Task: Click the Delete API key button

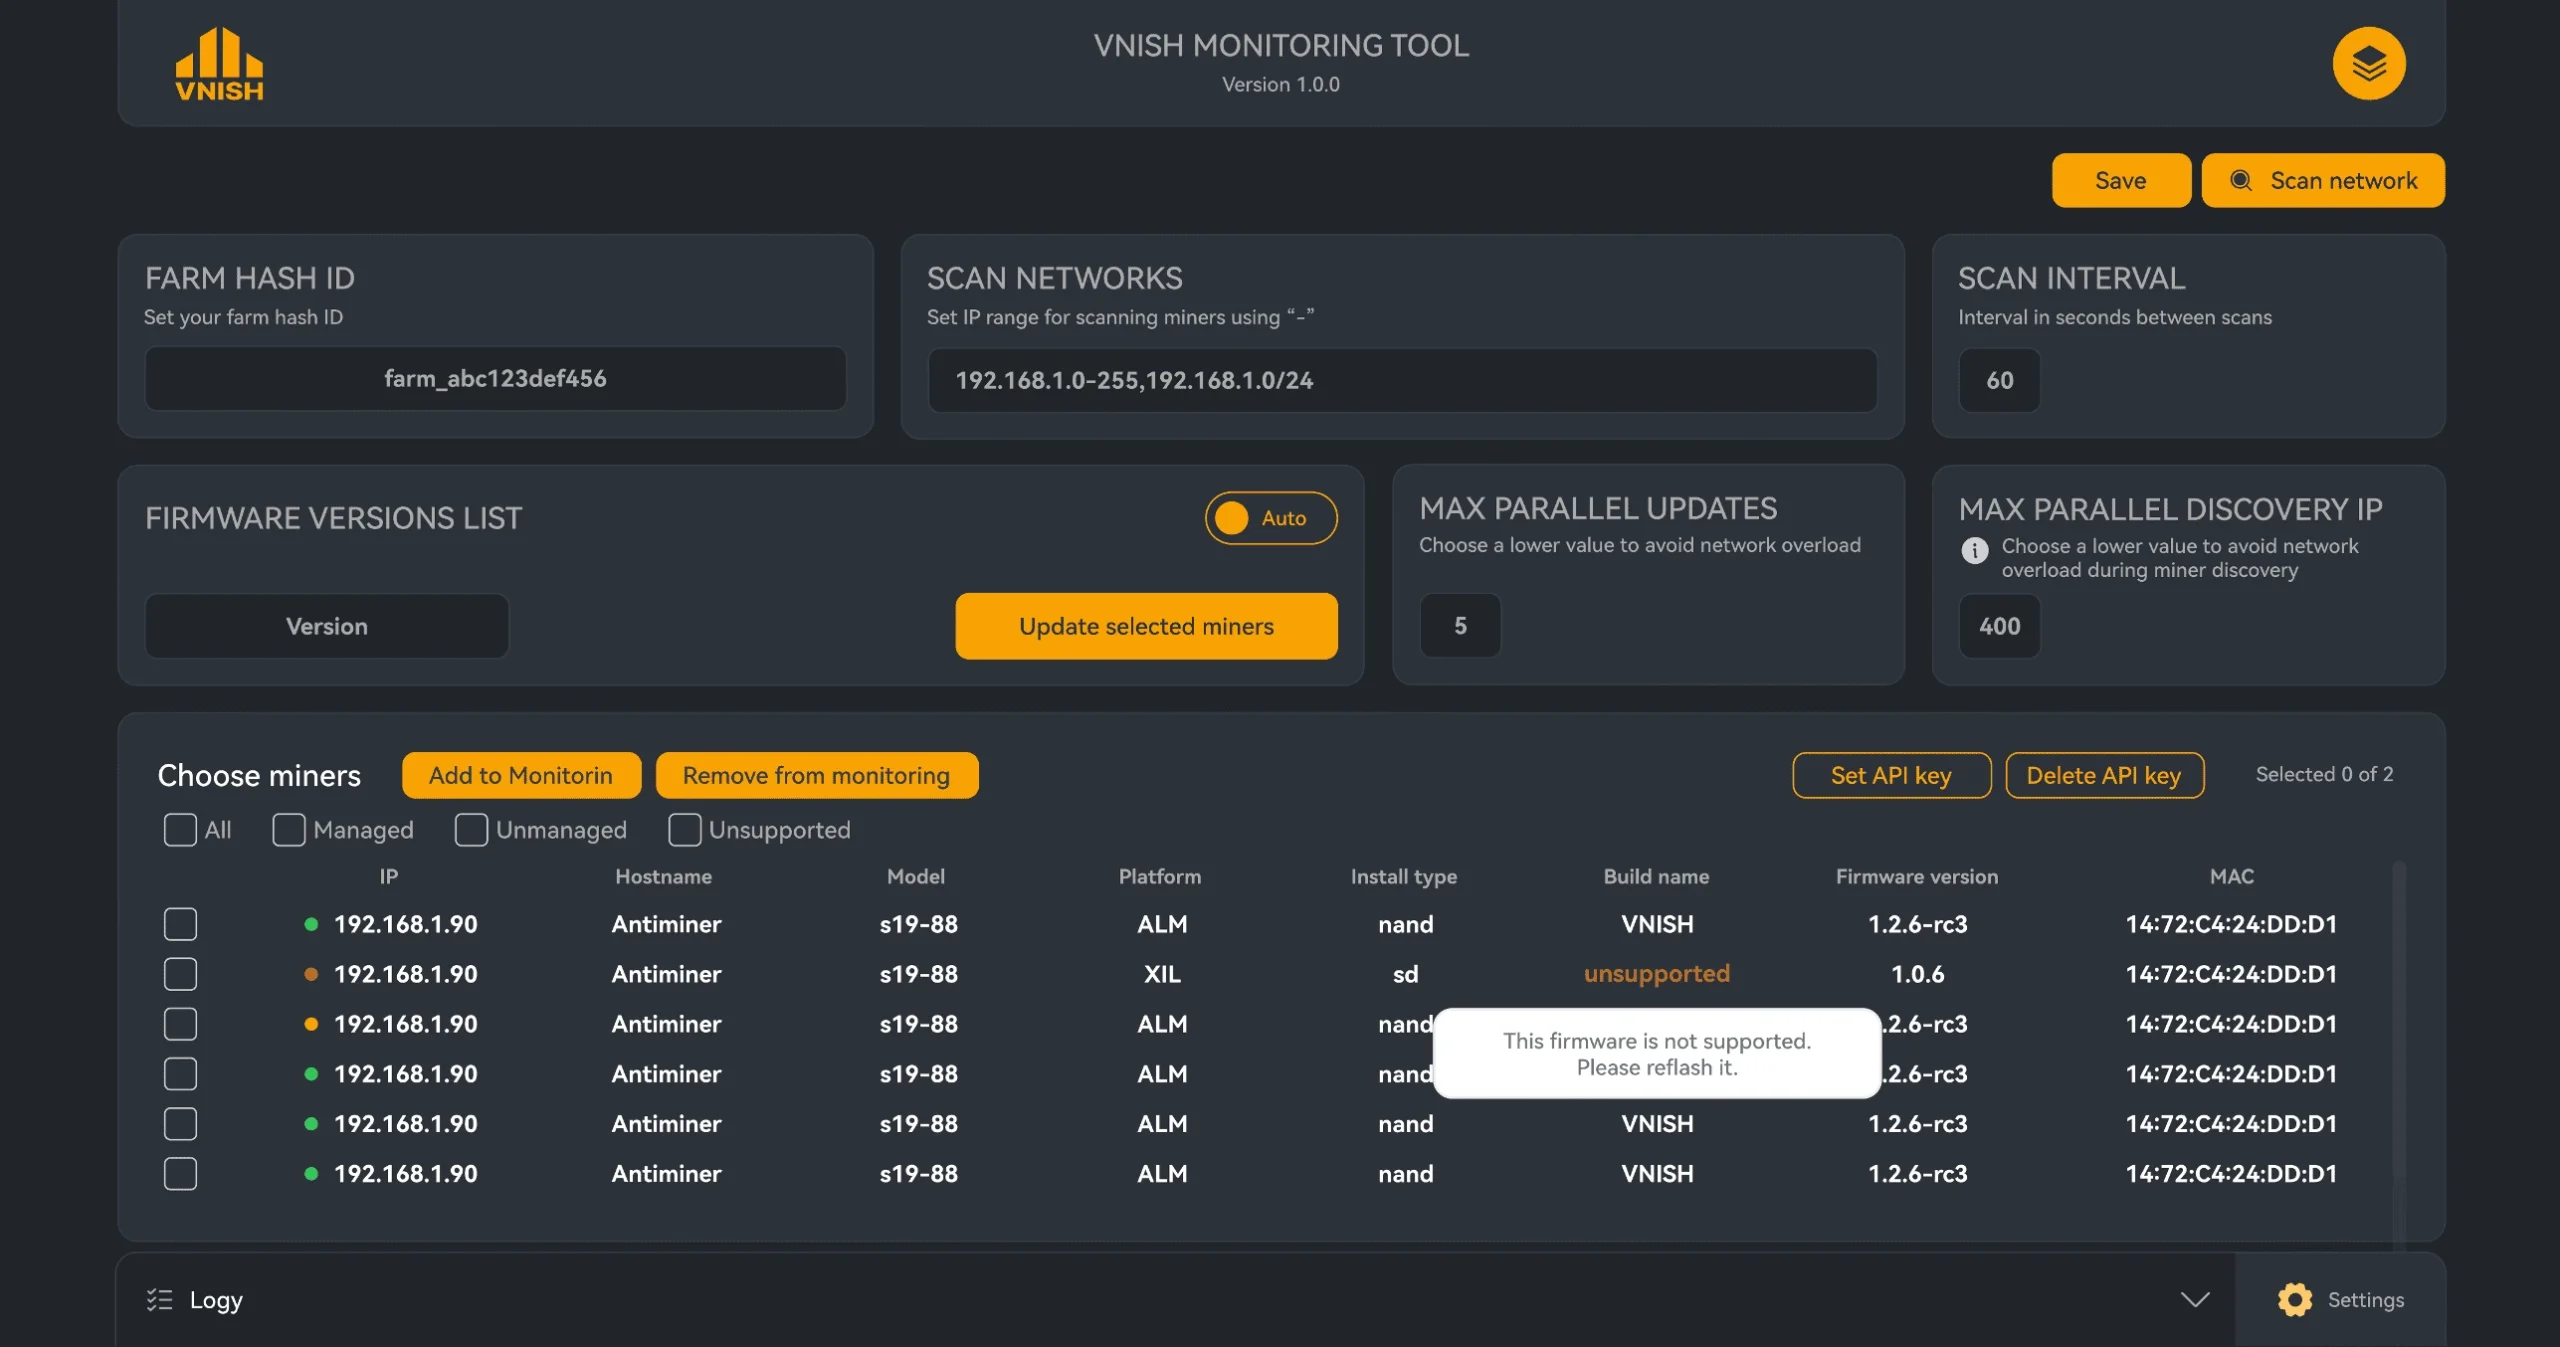Action: (2104, 775)
